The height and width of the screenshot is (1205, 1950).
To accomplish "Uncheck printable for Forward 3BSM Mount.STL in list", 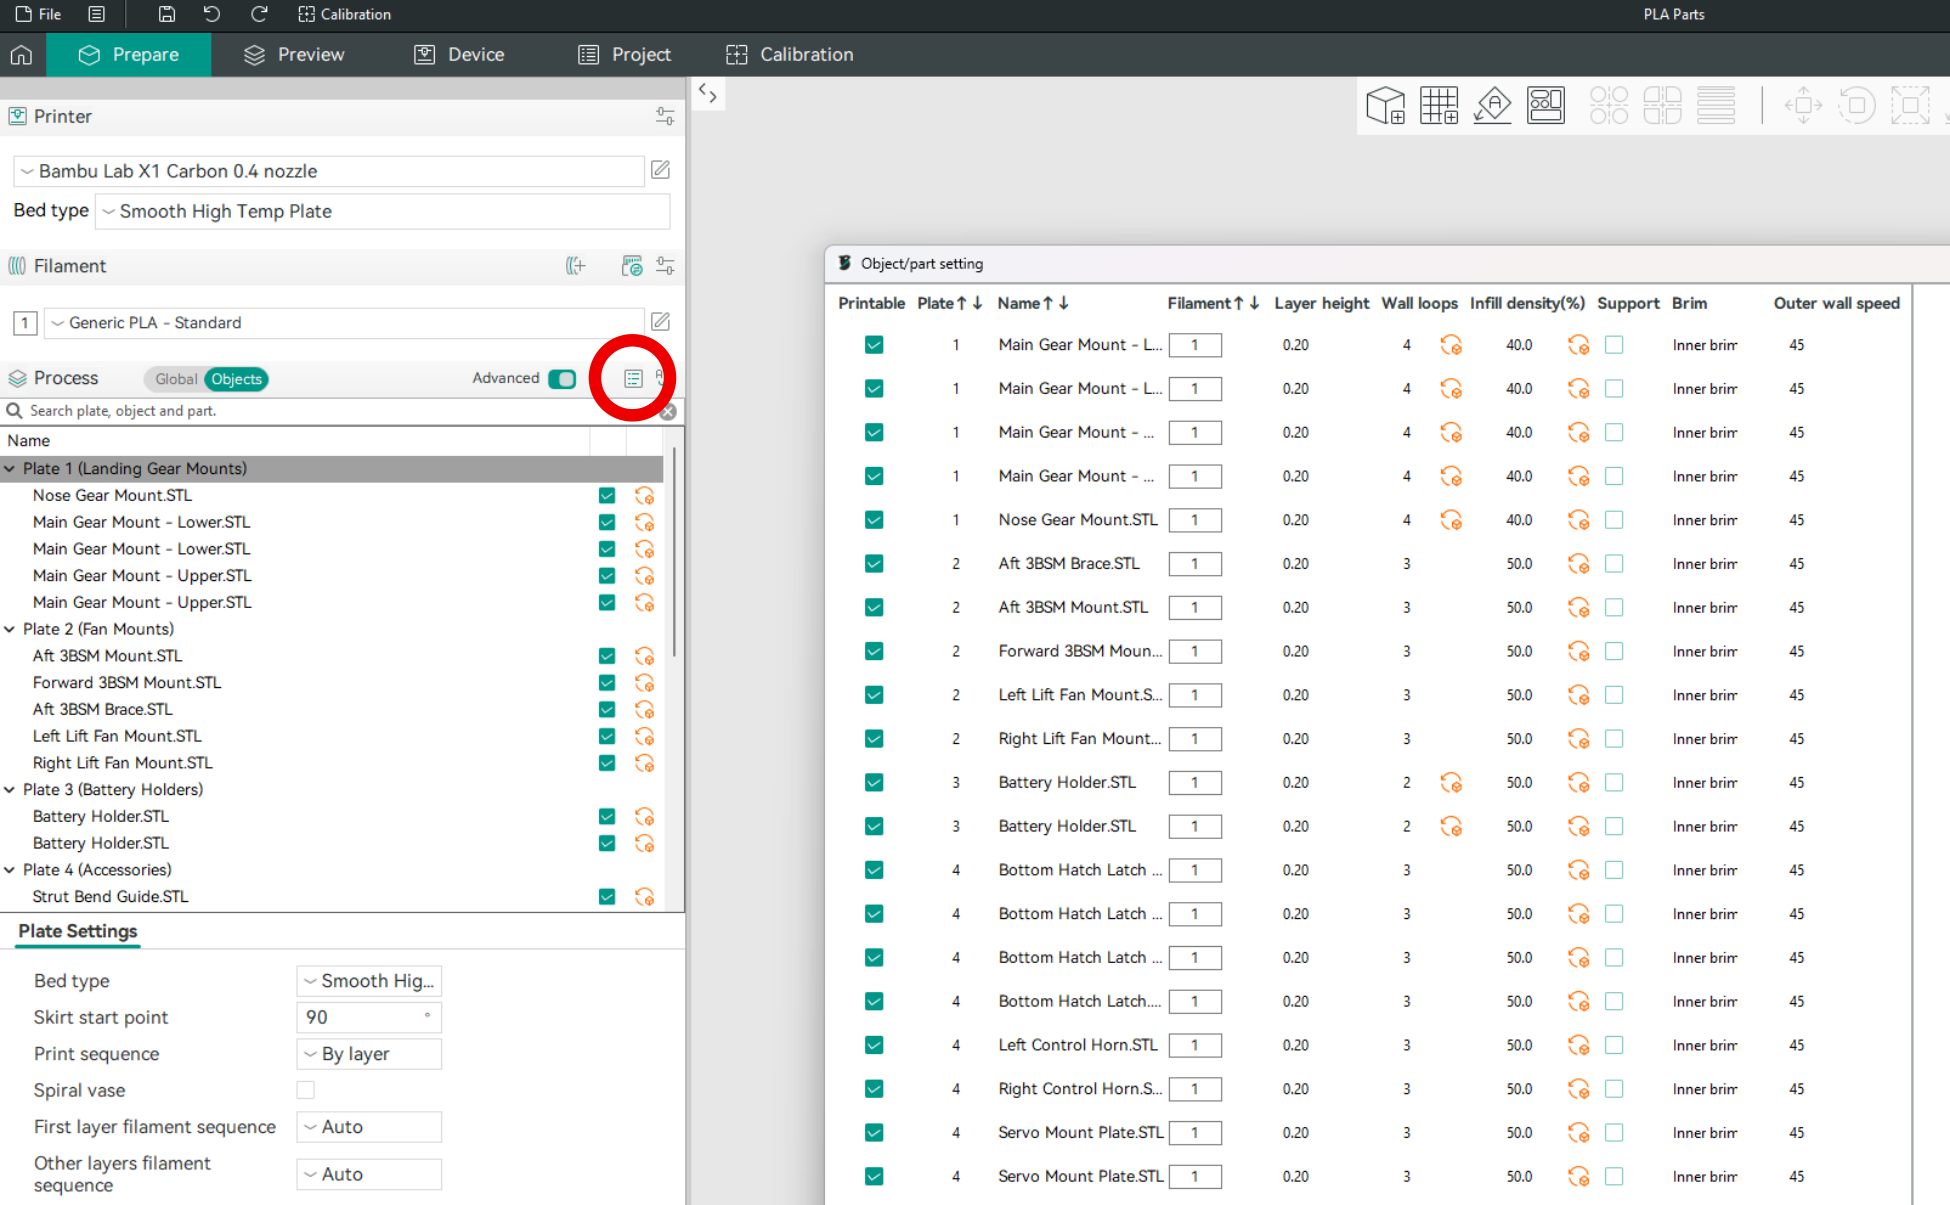I will pos(607,683).
